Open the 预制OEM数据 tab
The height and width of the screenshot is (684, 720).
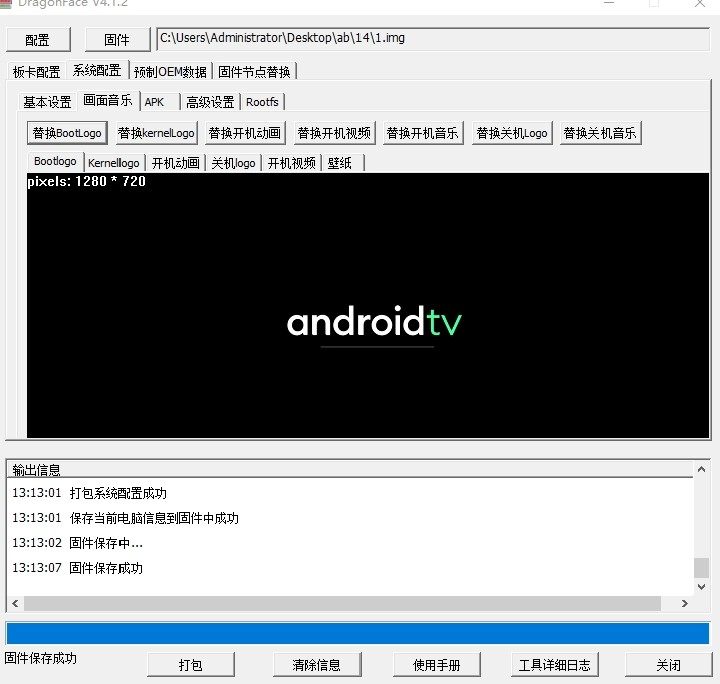click(170, 72)
